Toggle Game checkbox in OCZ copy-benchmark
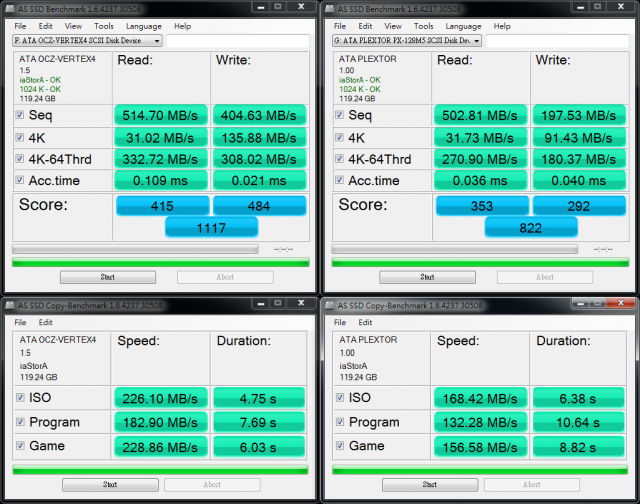Image resolution: width=640 pixels, height=504 pixels. point(20,445)
